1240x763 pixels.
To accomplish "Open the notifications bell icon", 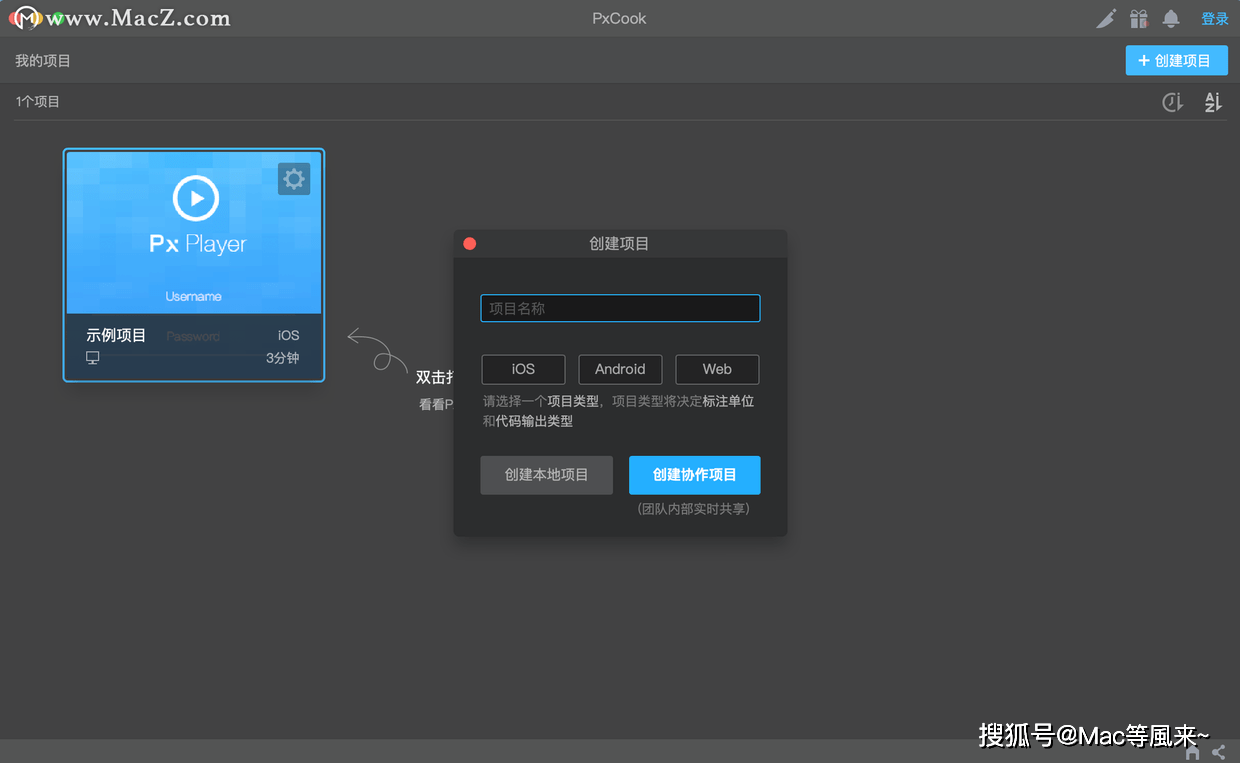I will pyautogui.click(x=1170, y=18).
